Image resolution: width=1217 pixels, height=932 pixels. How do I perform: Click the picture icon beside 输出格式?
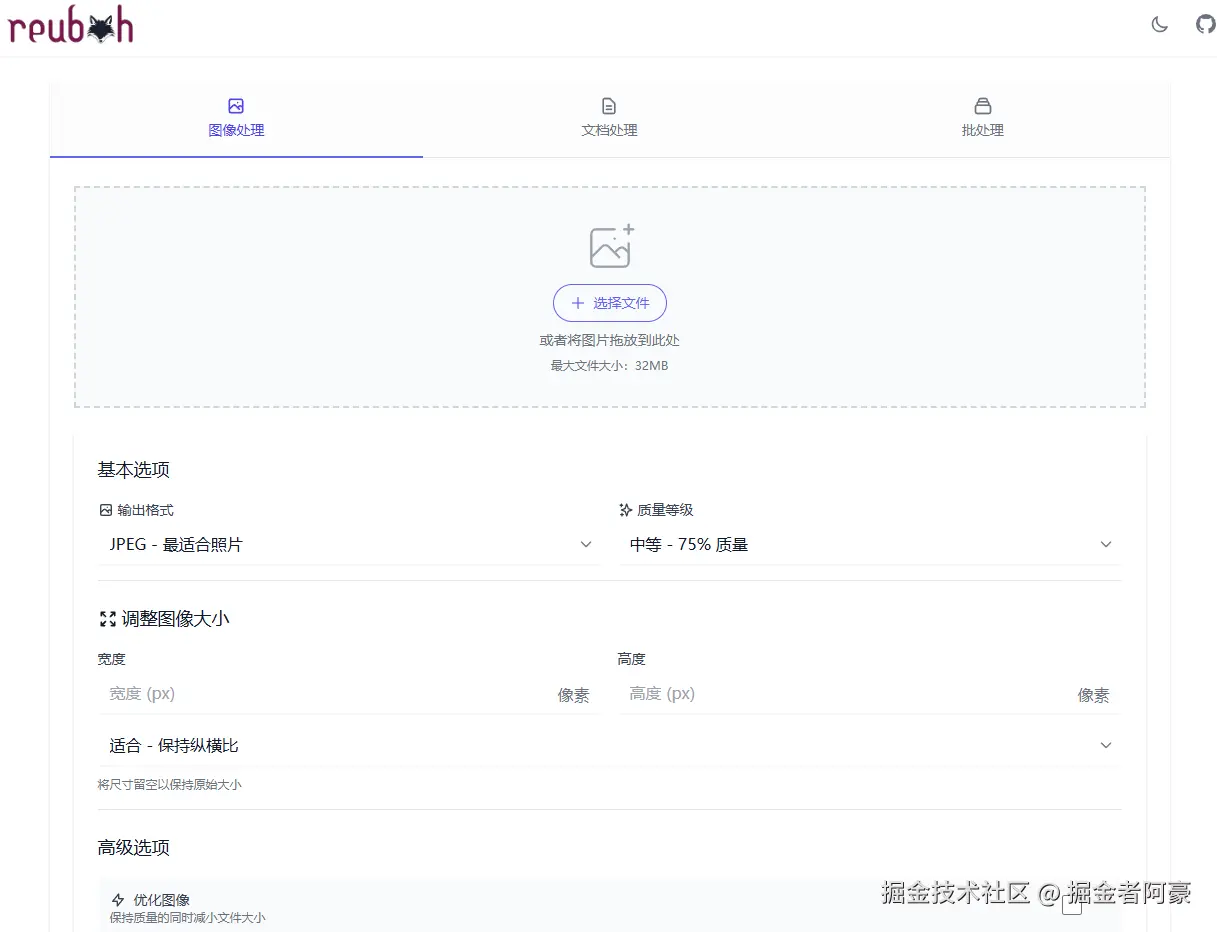click(106, 510)
